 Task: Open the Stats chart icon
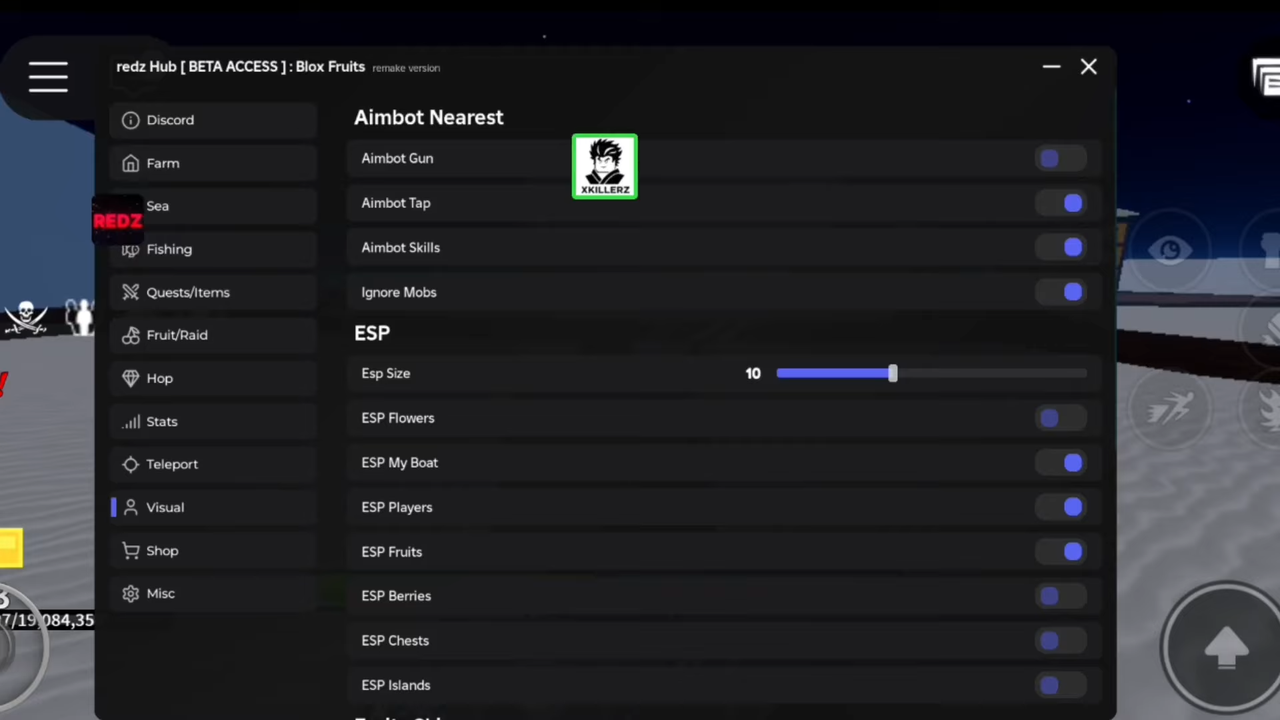point(130,421)
